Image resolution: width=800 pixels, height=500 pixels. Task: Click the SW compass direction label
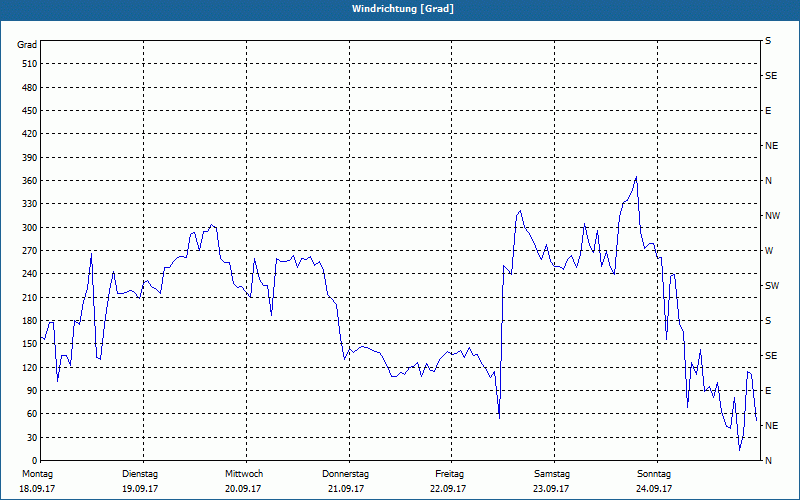772,286
